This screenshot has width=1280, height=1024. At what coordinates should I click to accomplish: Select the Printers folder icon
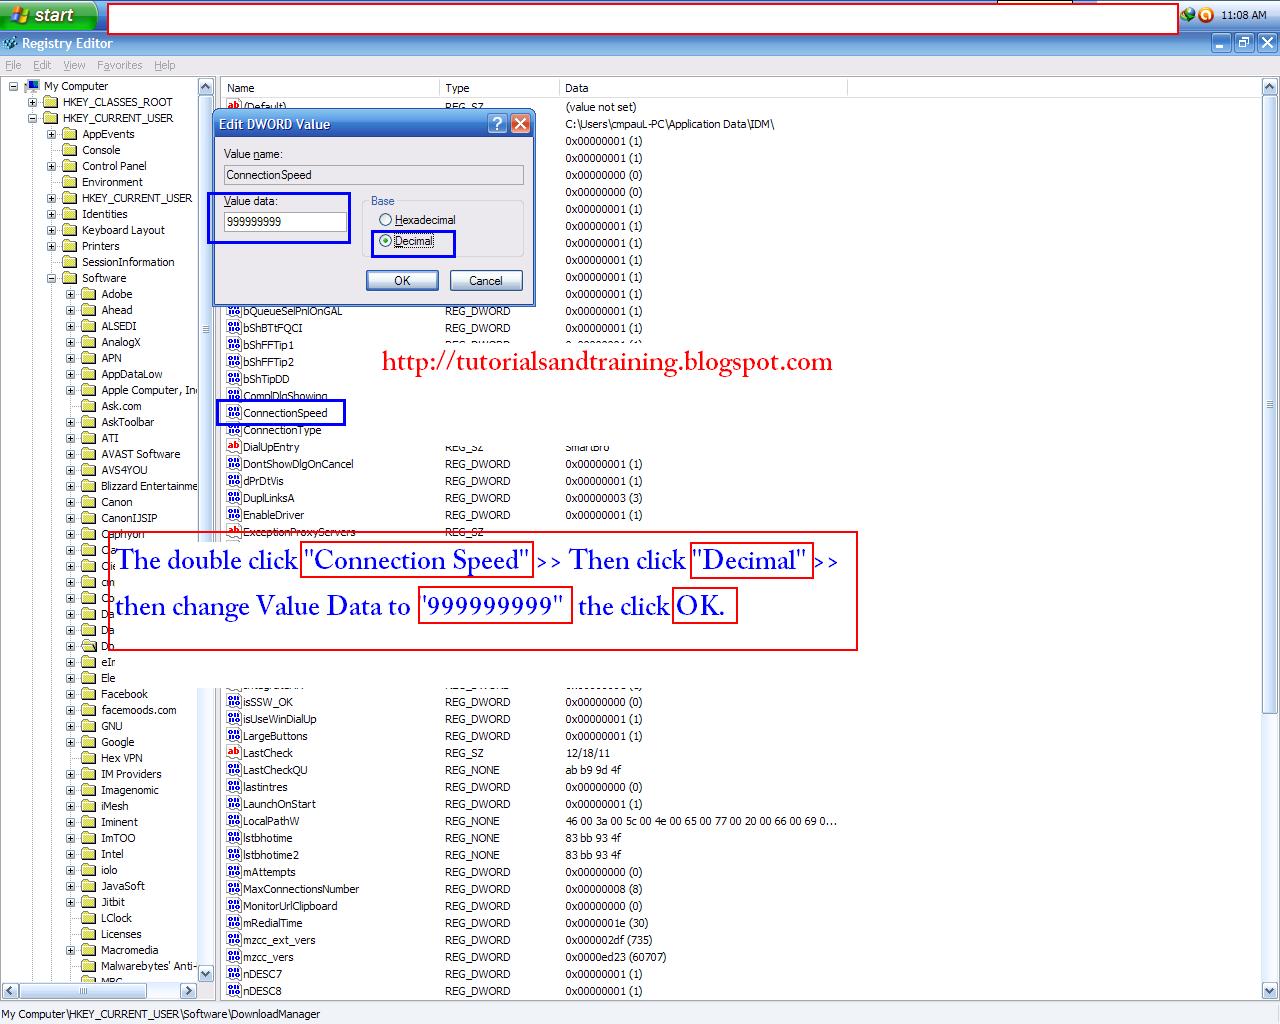[69, 246]
